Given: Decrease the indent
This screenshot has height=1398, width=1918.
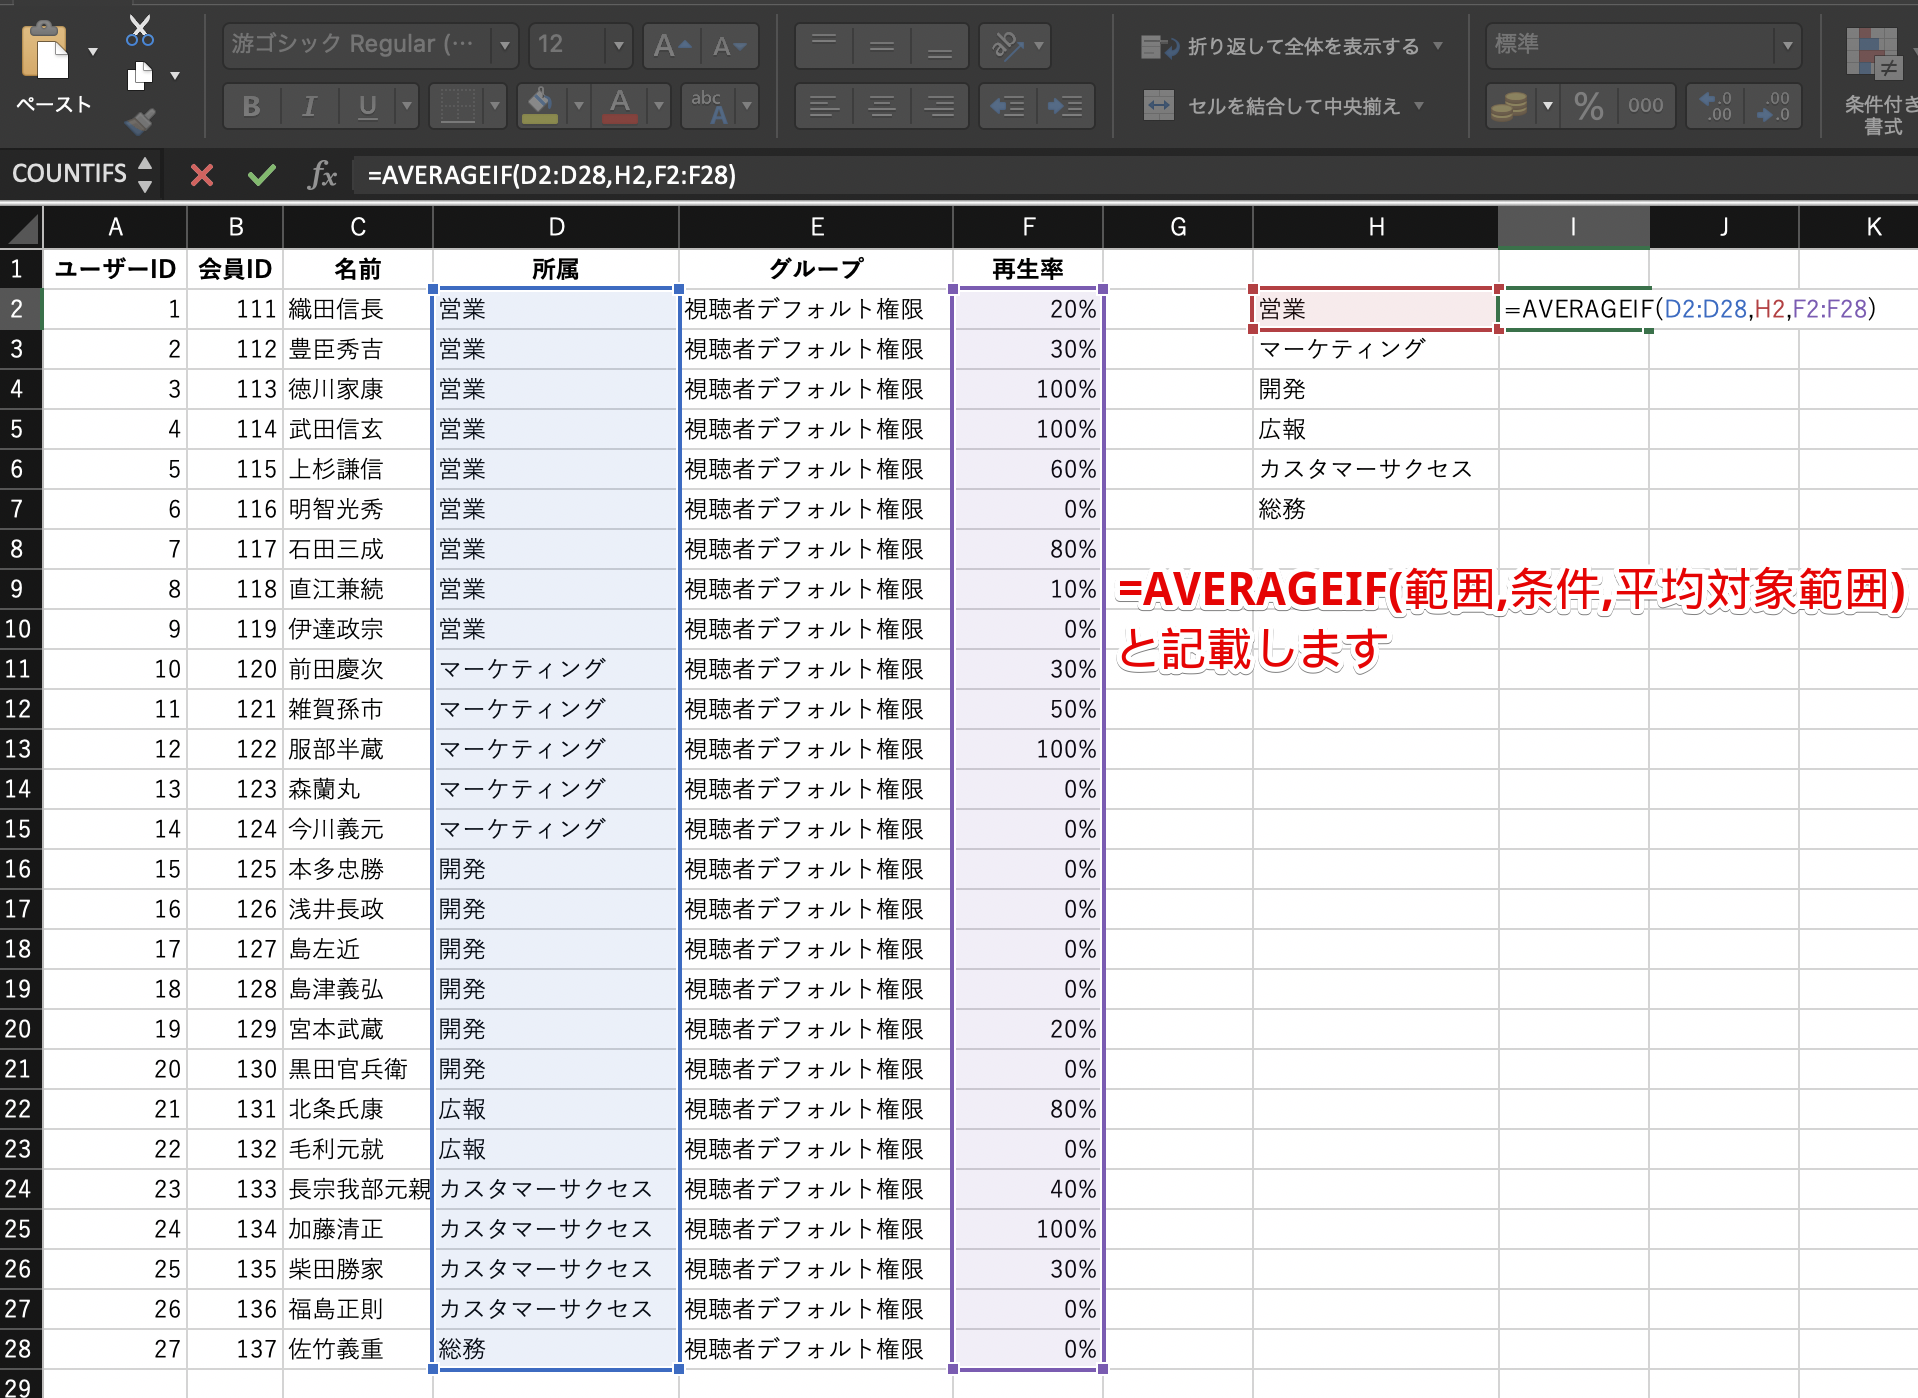Looking at the screenshot, I should tap(1008, 105).
